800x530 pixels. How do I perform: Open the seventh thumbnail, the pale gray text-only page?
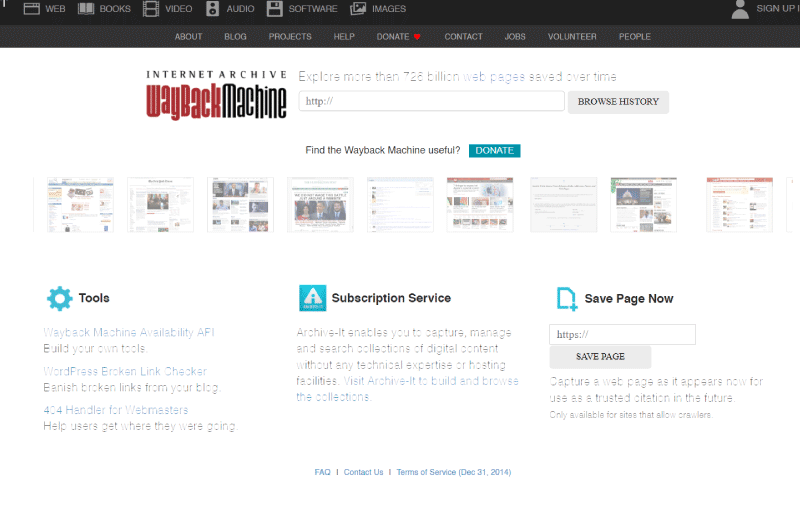point(564,205)
